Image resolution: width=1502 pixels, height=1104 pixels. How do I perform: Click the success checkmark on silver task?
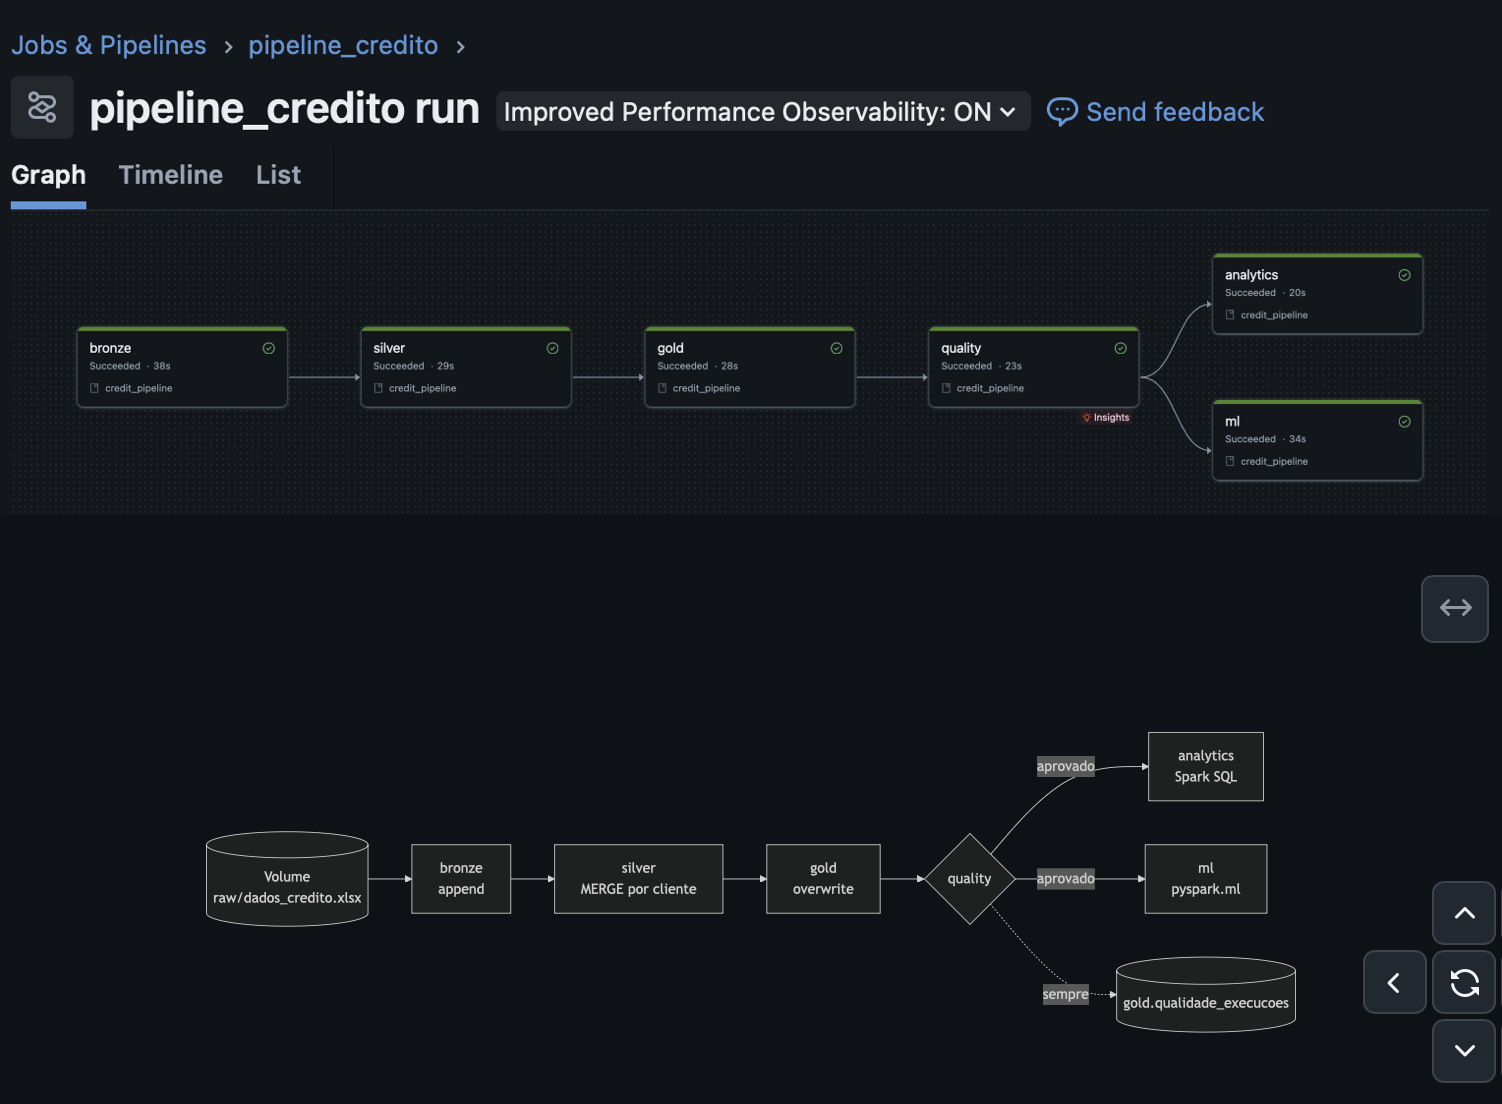(553, 348)
